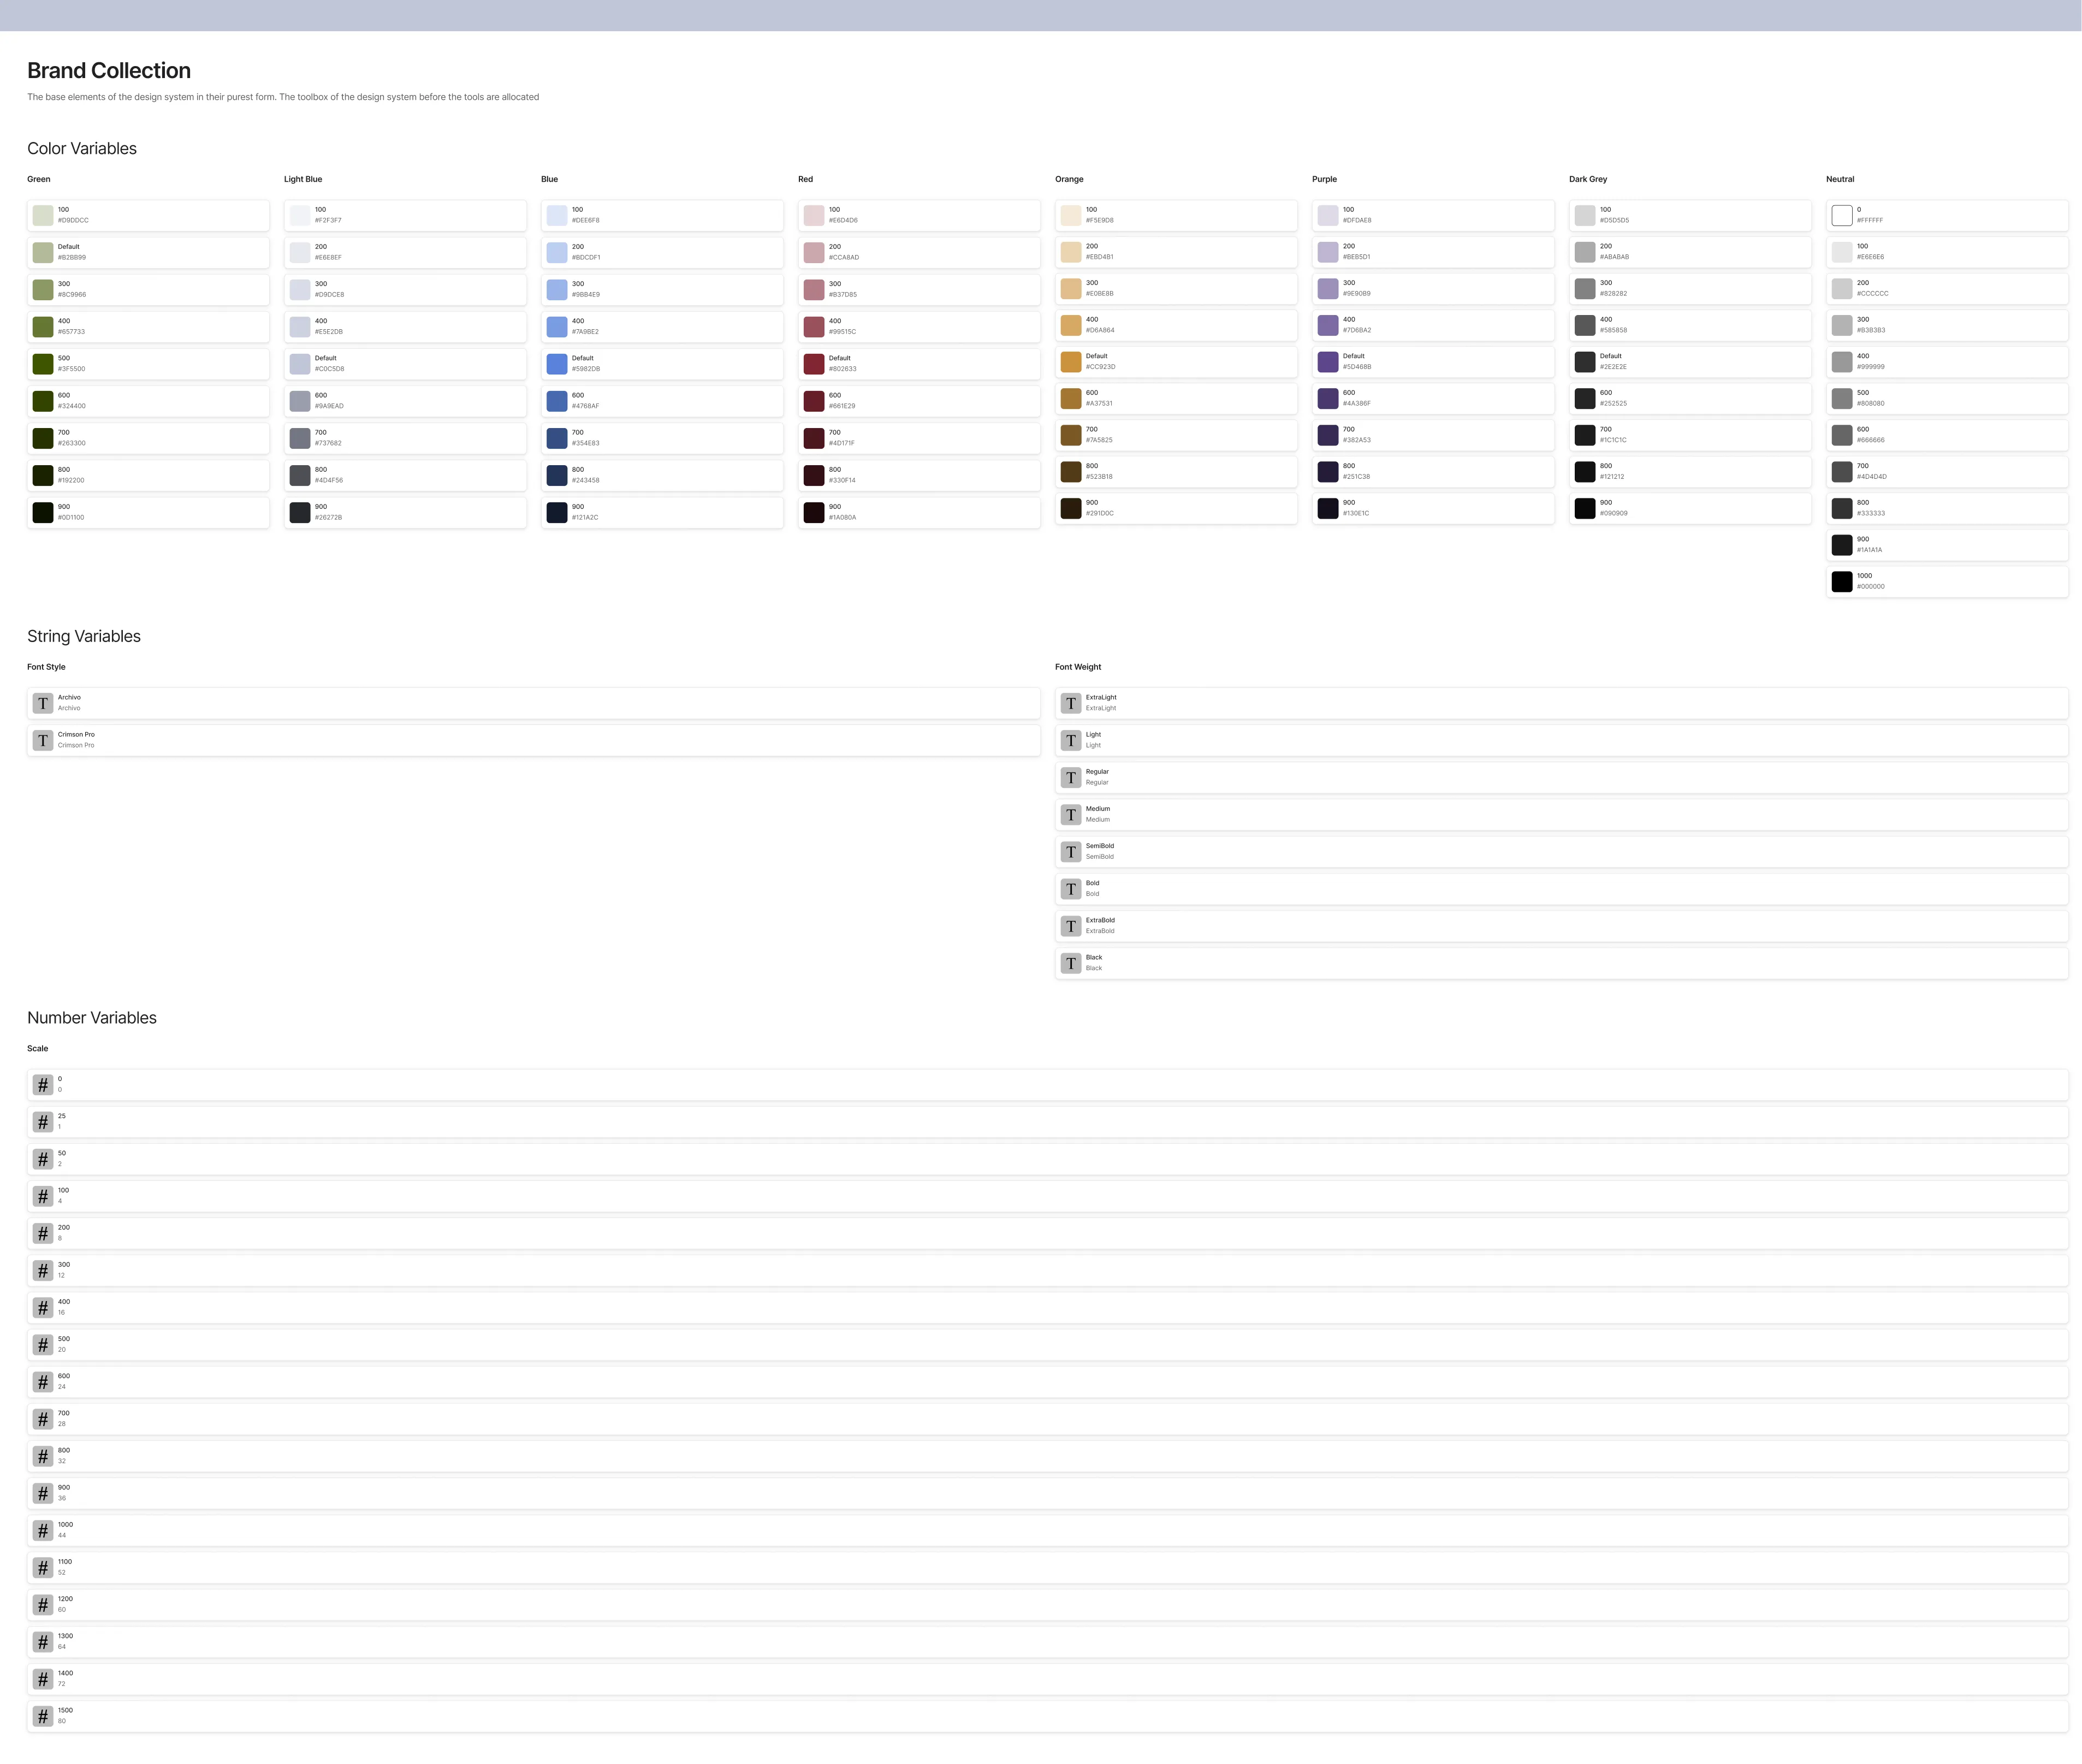This screenshot has width=2082, height=1764.
Task: Select the Blue 900 swatch #121A2C
Action: coord(557,512)
